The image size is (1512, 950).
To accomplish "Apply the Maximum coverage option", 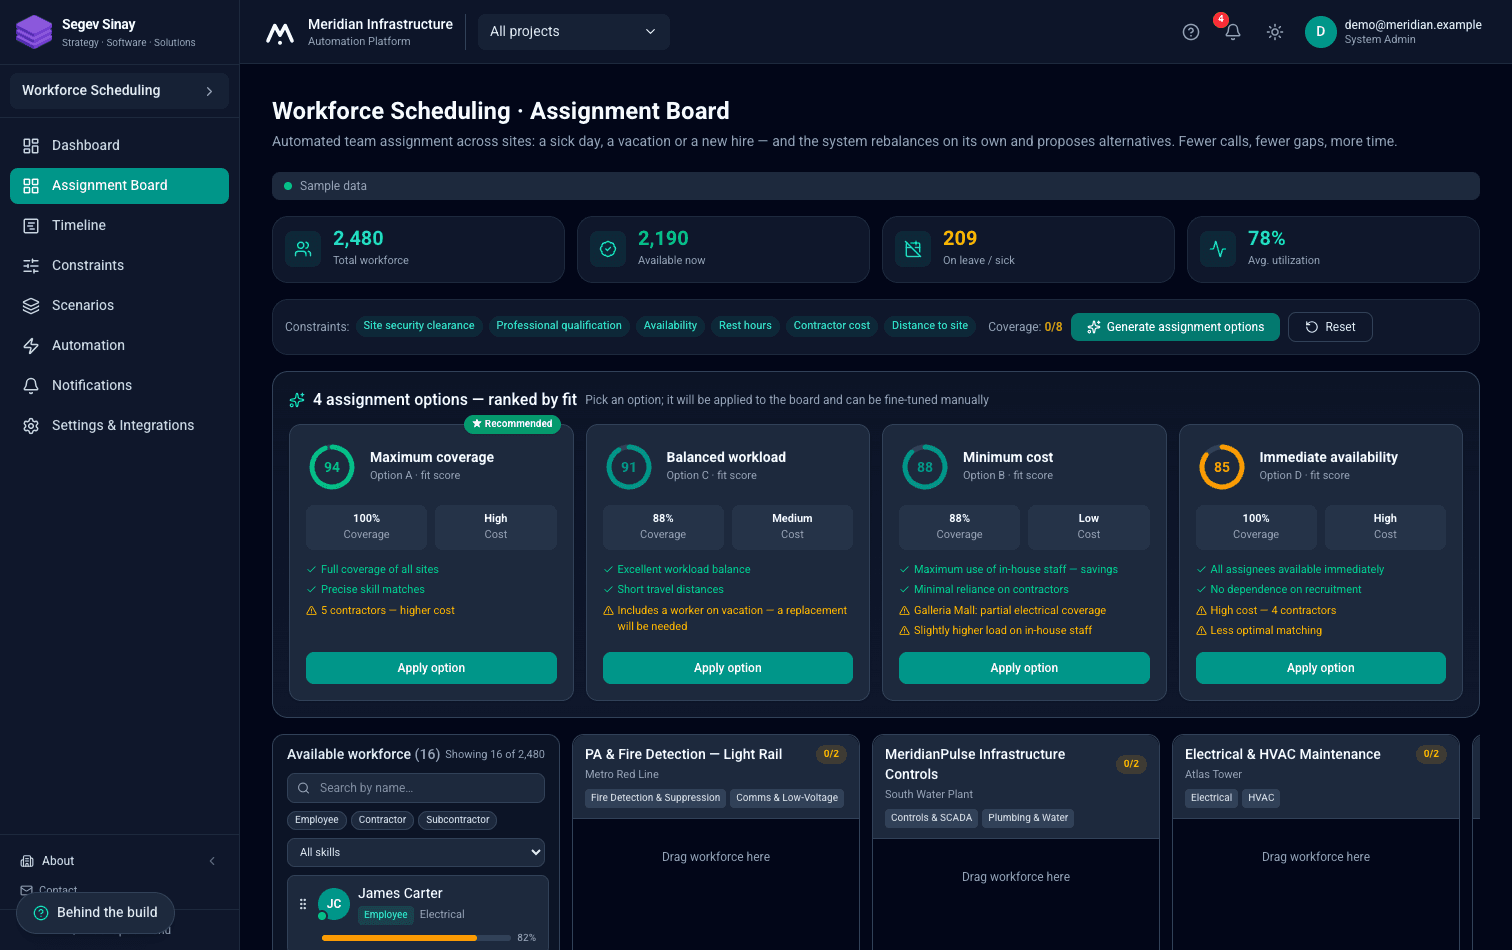I will (431, 668).
